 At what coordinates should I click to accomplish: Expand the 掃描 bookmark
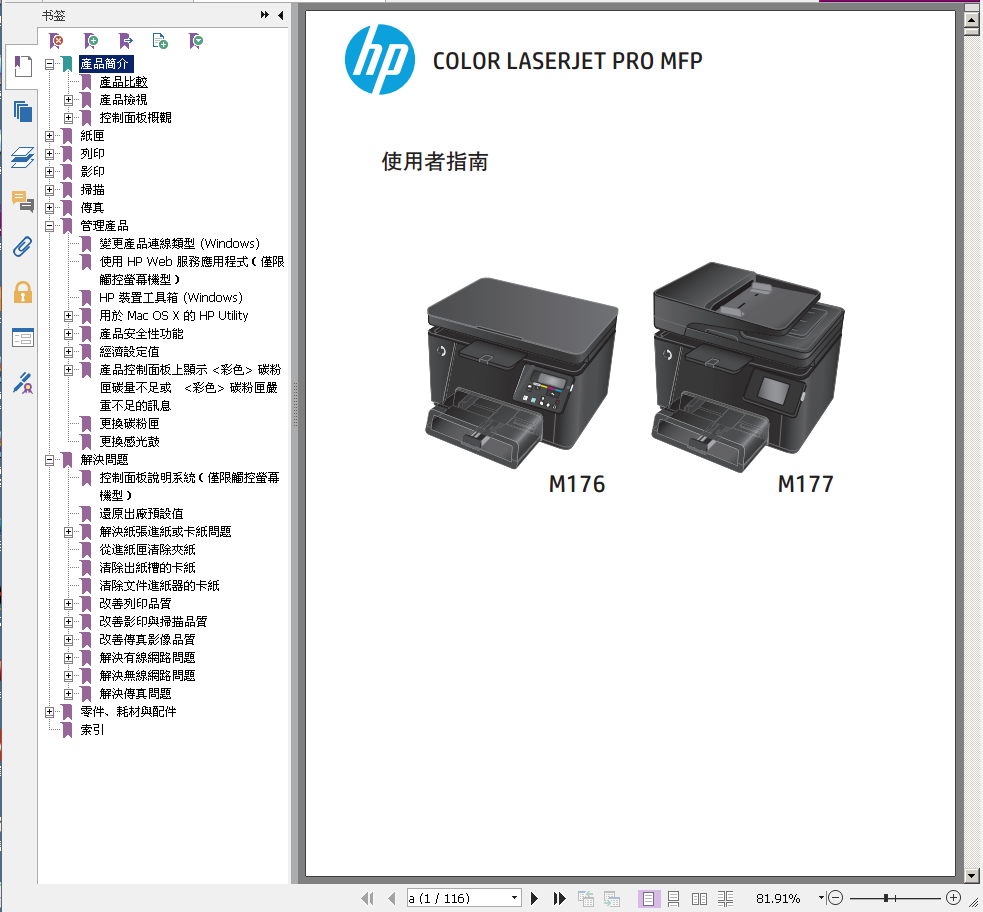50,189
